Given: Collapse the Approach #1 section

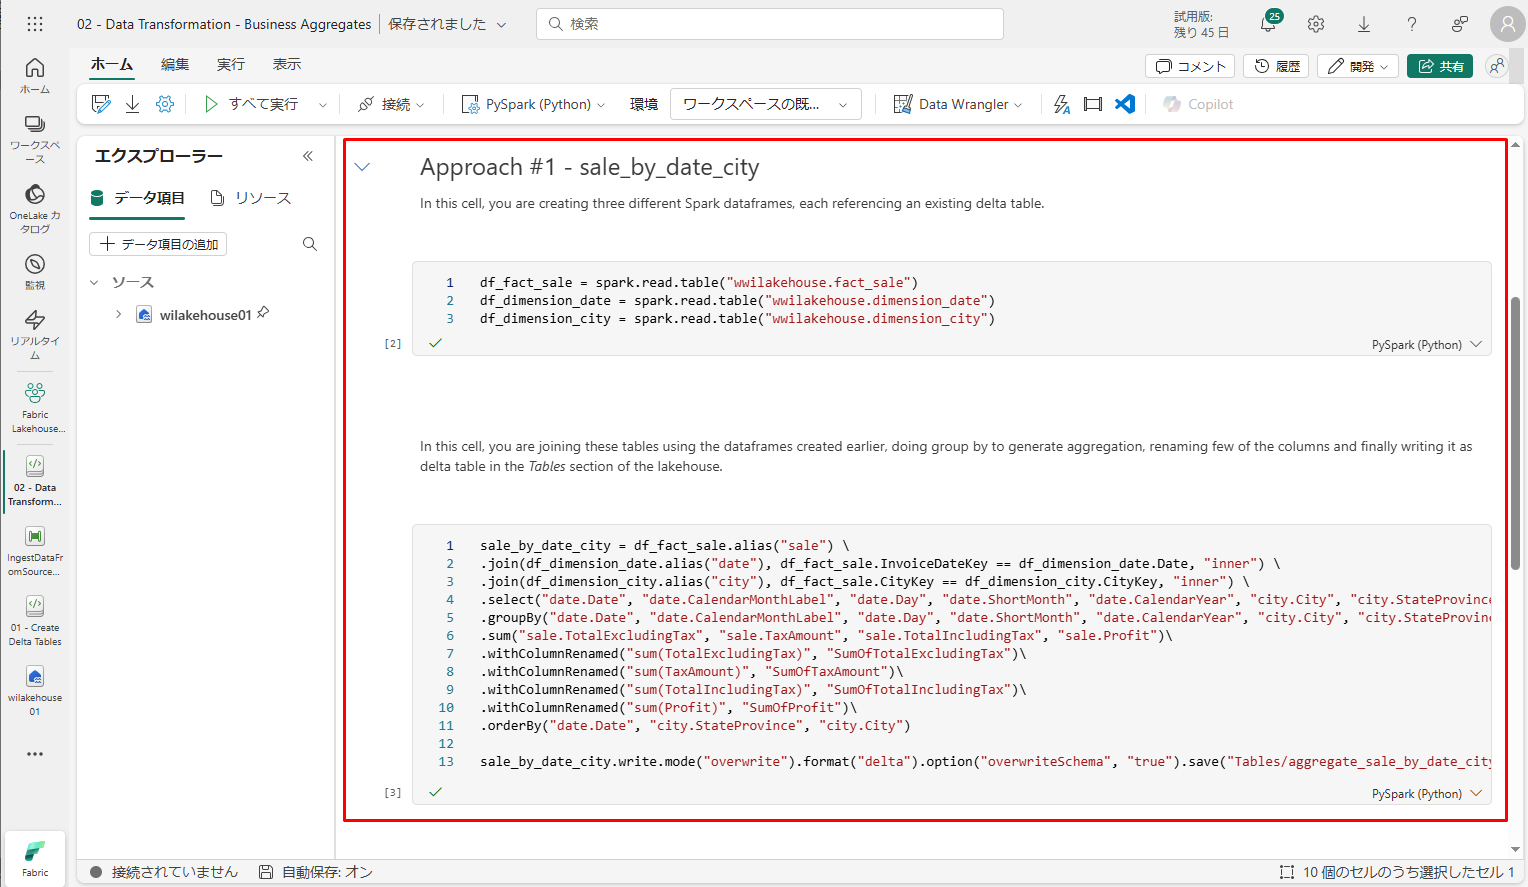Looking at the screenshot, I should 363,167.
